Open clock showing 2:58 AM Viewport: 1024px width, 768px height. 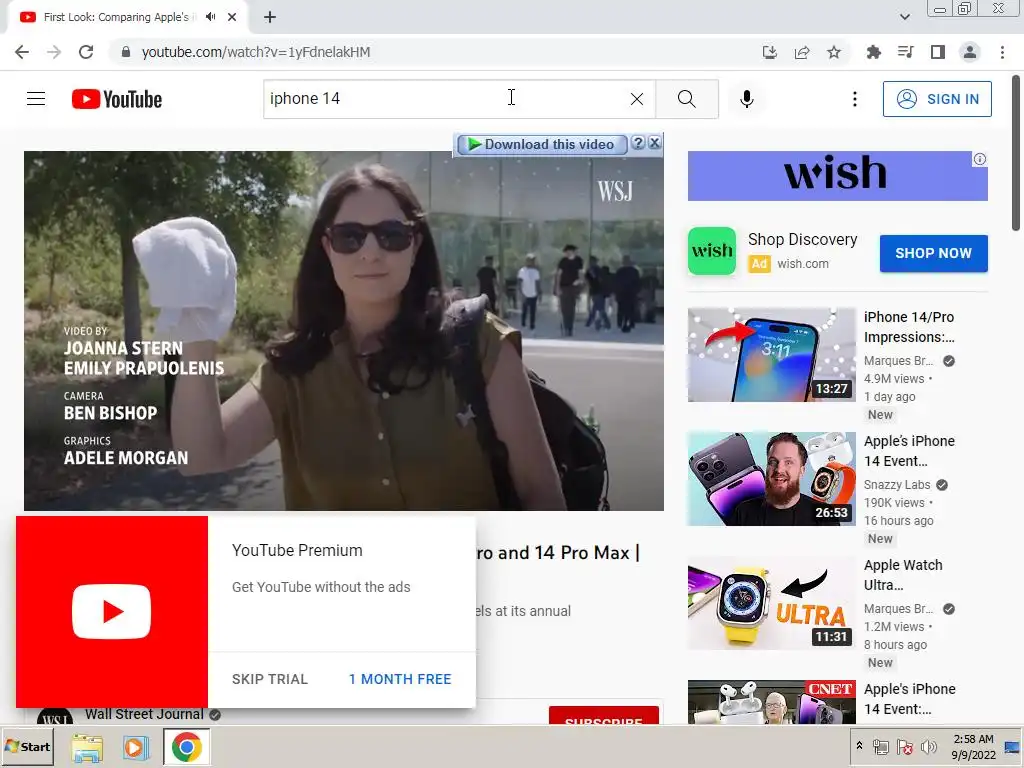pyautogui.click(x=973, y=746)
